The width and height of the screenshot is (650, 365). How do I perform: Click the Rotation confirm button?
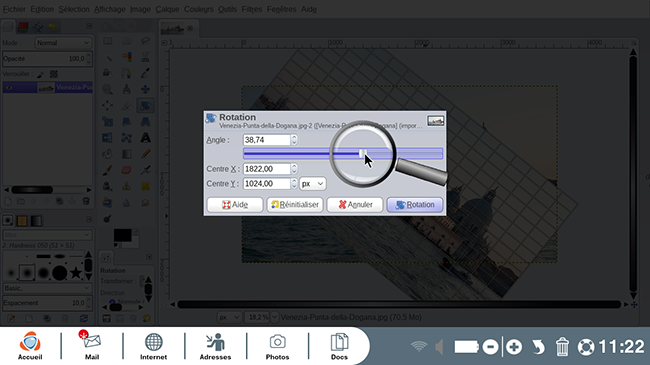[415, 204]
